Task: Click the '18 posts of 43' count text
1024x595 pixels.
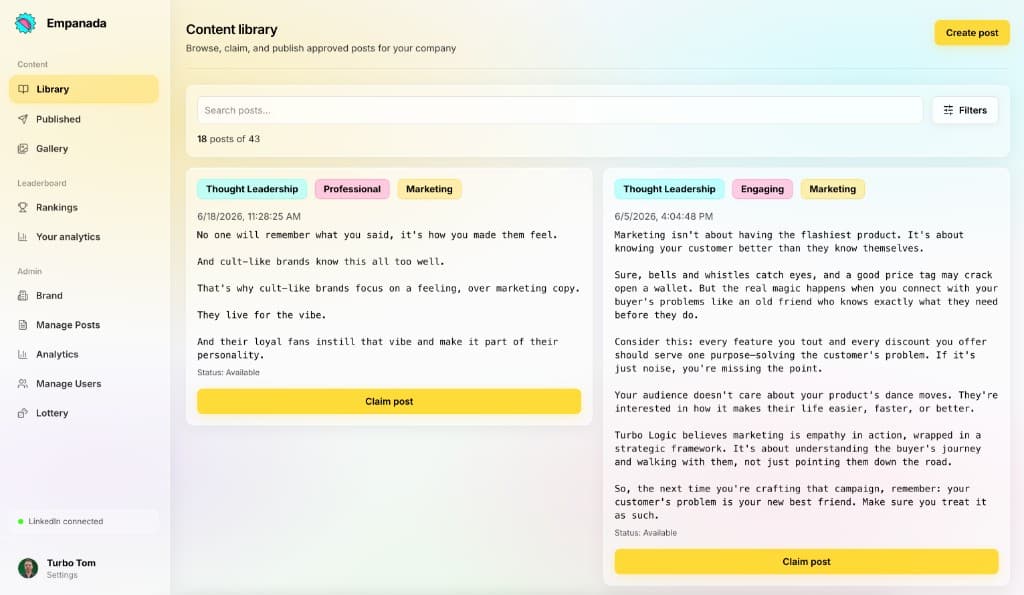Action: pos(229,138)
